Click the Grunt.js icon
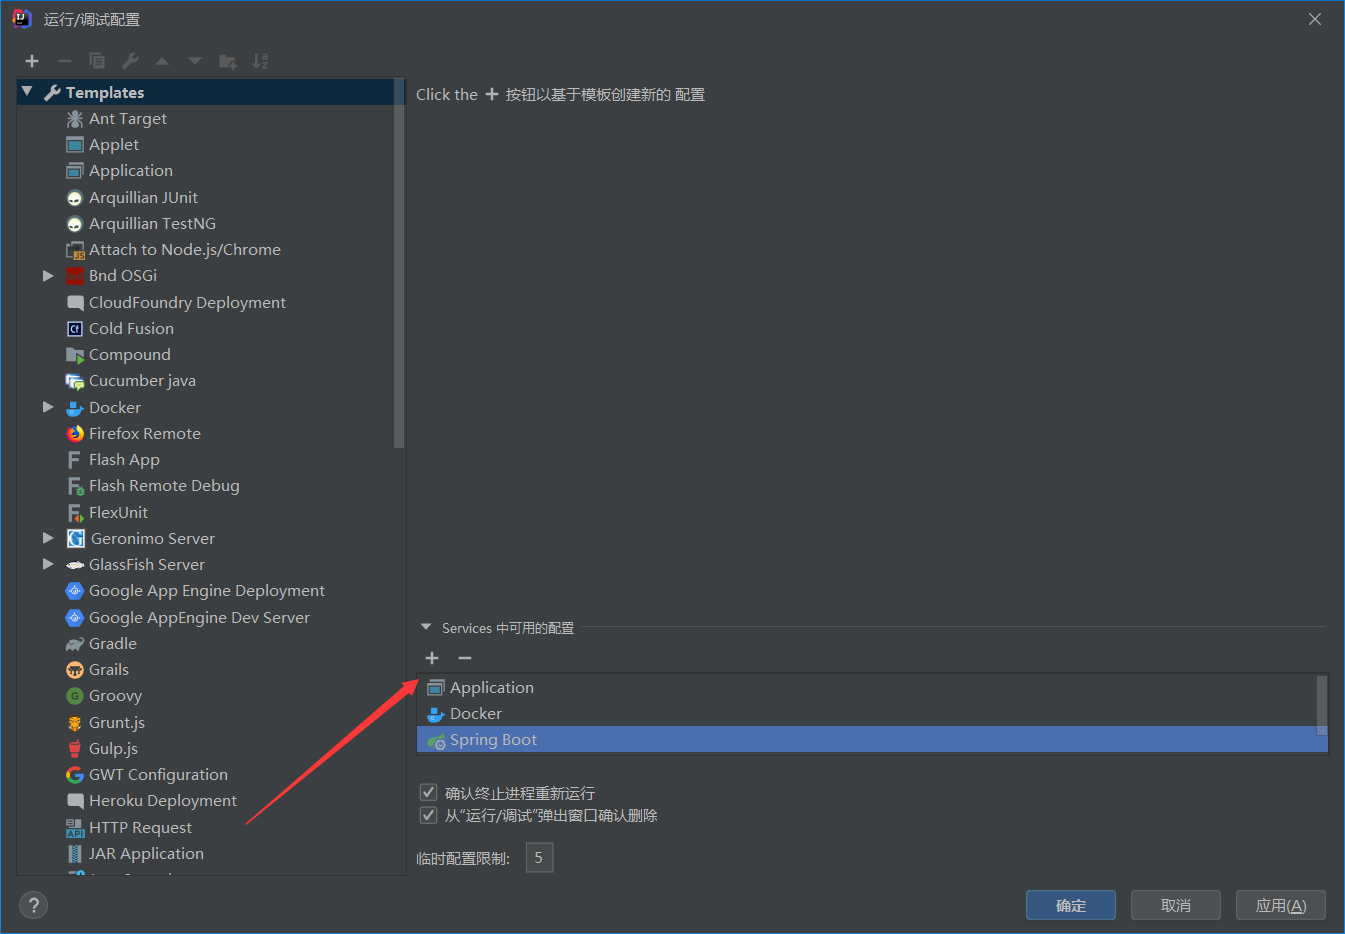The image size is (1345, 934). click(75, 723)
